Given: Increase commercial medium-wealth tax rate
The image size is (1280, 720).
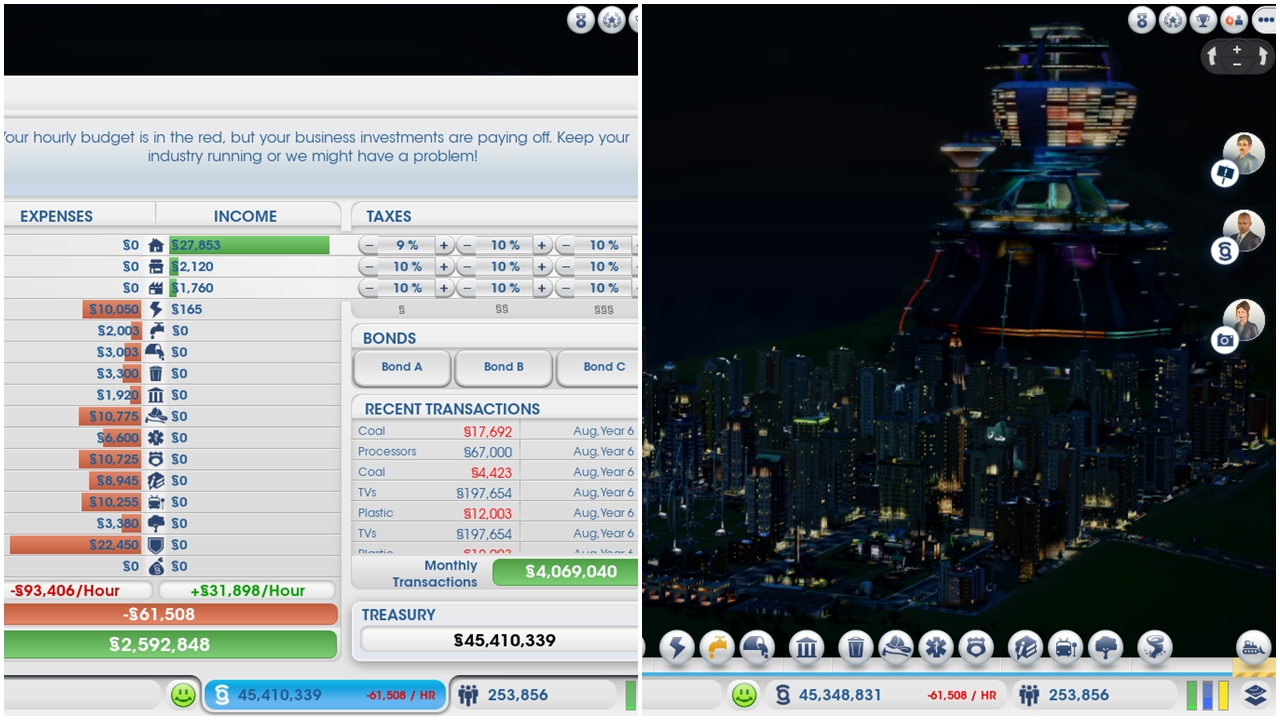Looking at the screenshot, I should [542, 267].
